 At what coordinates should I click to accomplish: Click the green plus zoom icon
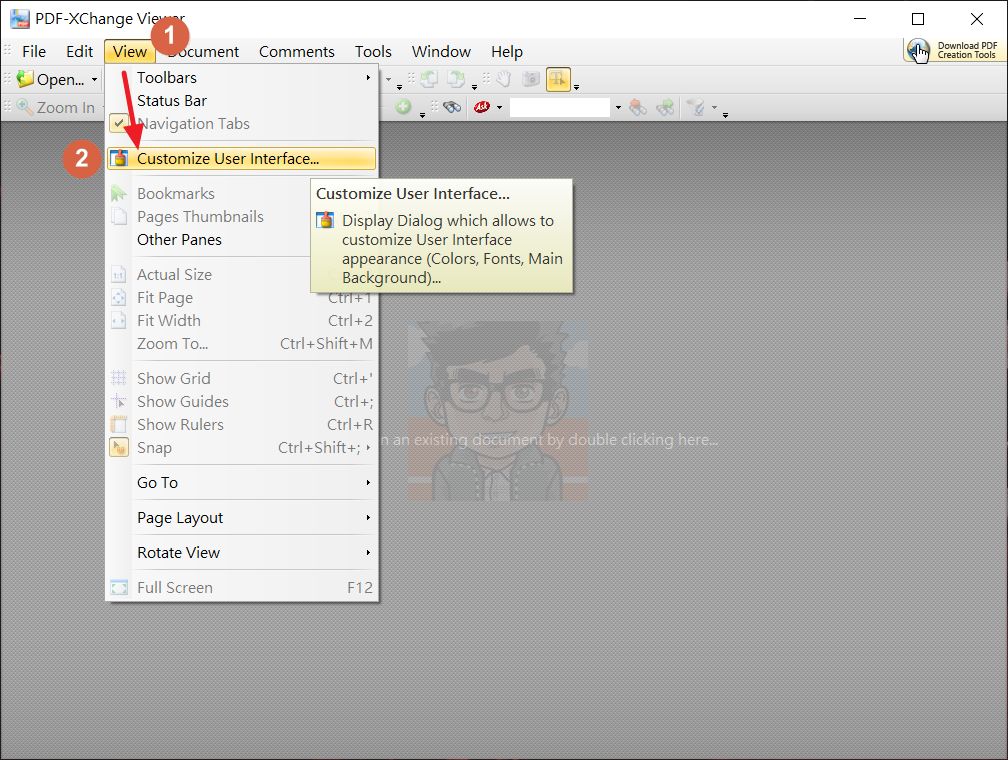point(403,107)
